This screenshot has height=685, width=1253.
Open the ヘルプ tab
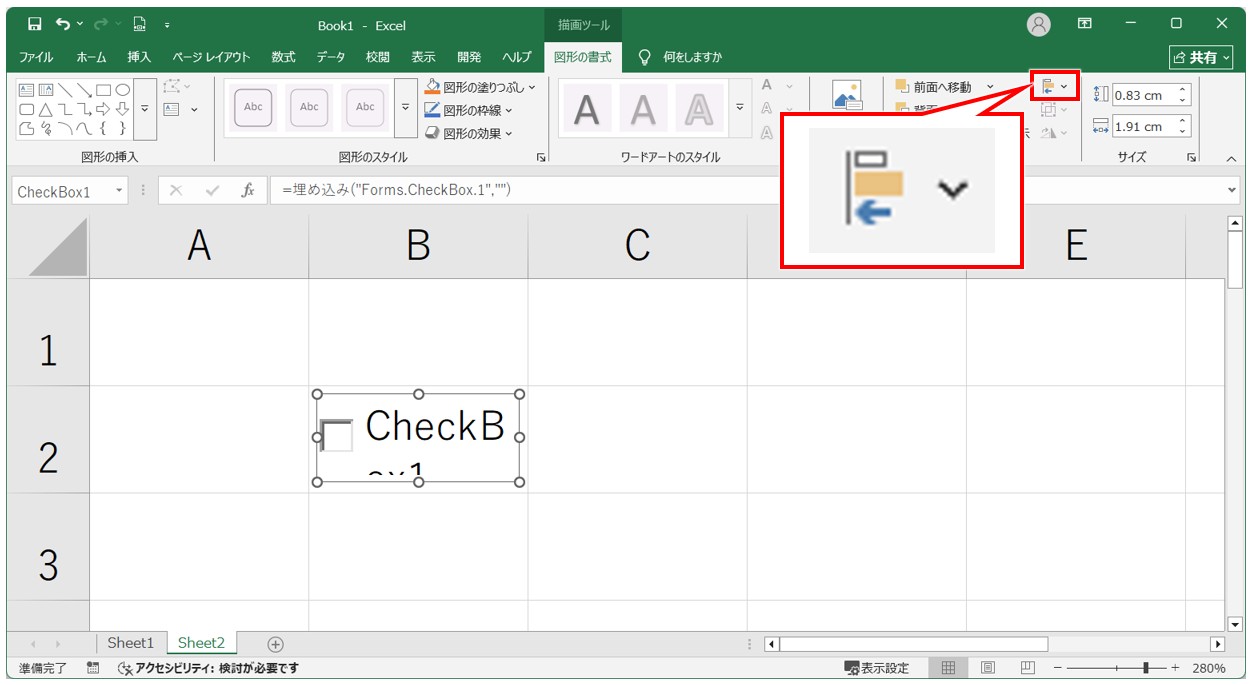tap(517, 57)
